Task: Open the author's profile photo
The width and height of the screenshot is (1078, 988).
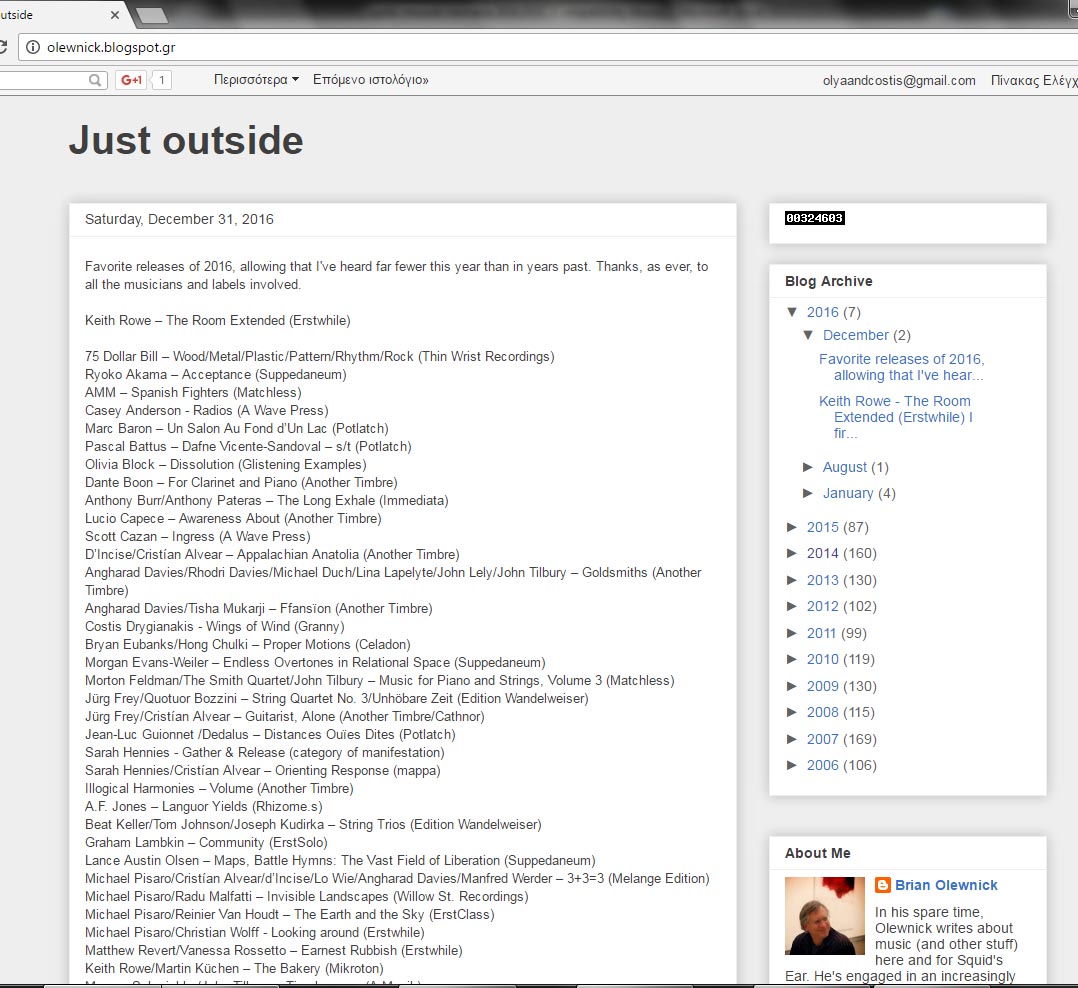Action: click(x=824, y=916)
